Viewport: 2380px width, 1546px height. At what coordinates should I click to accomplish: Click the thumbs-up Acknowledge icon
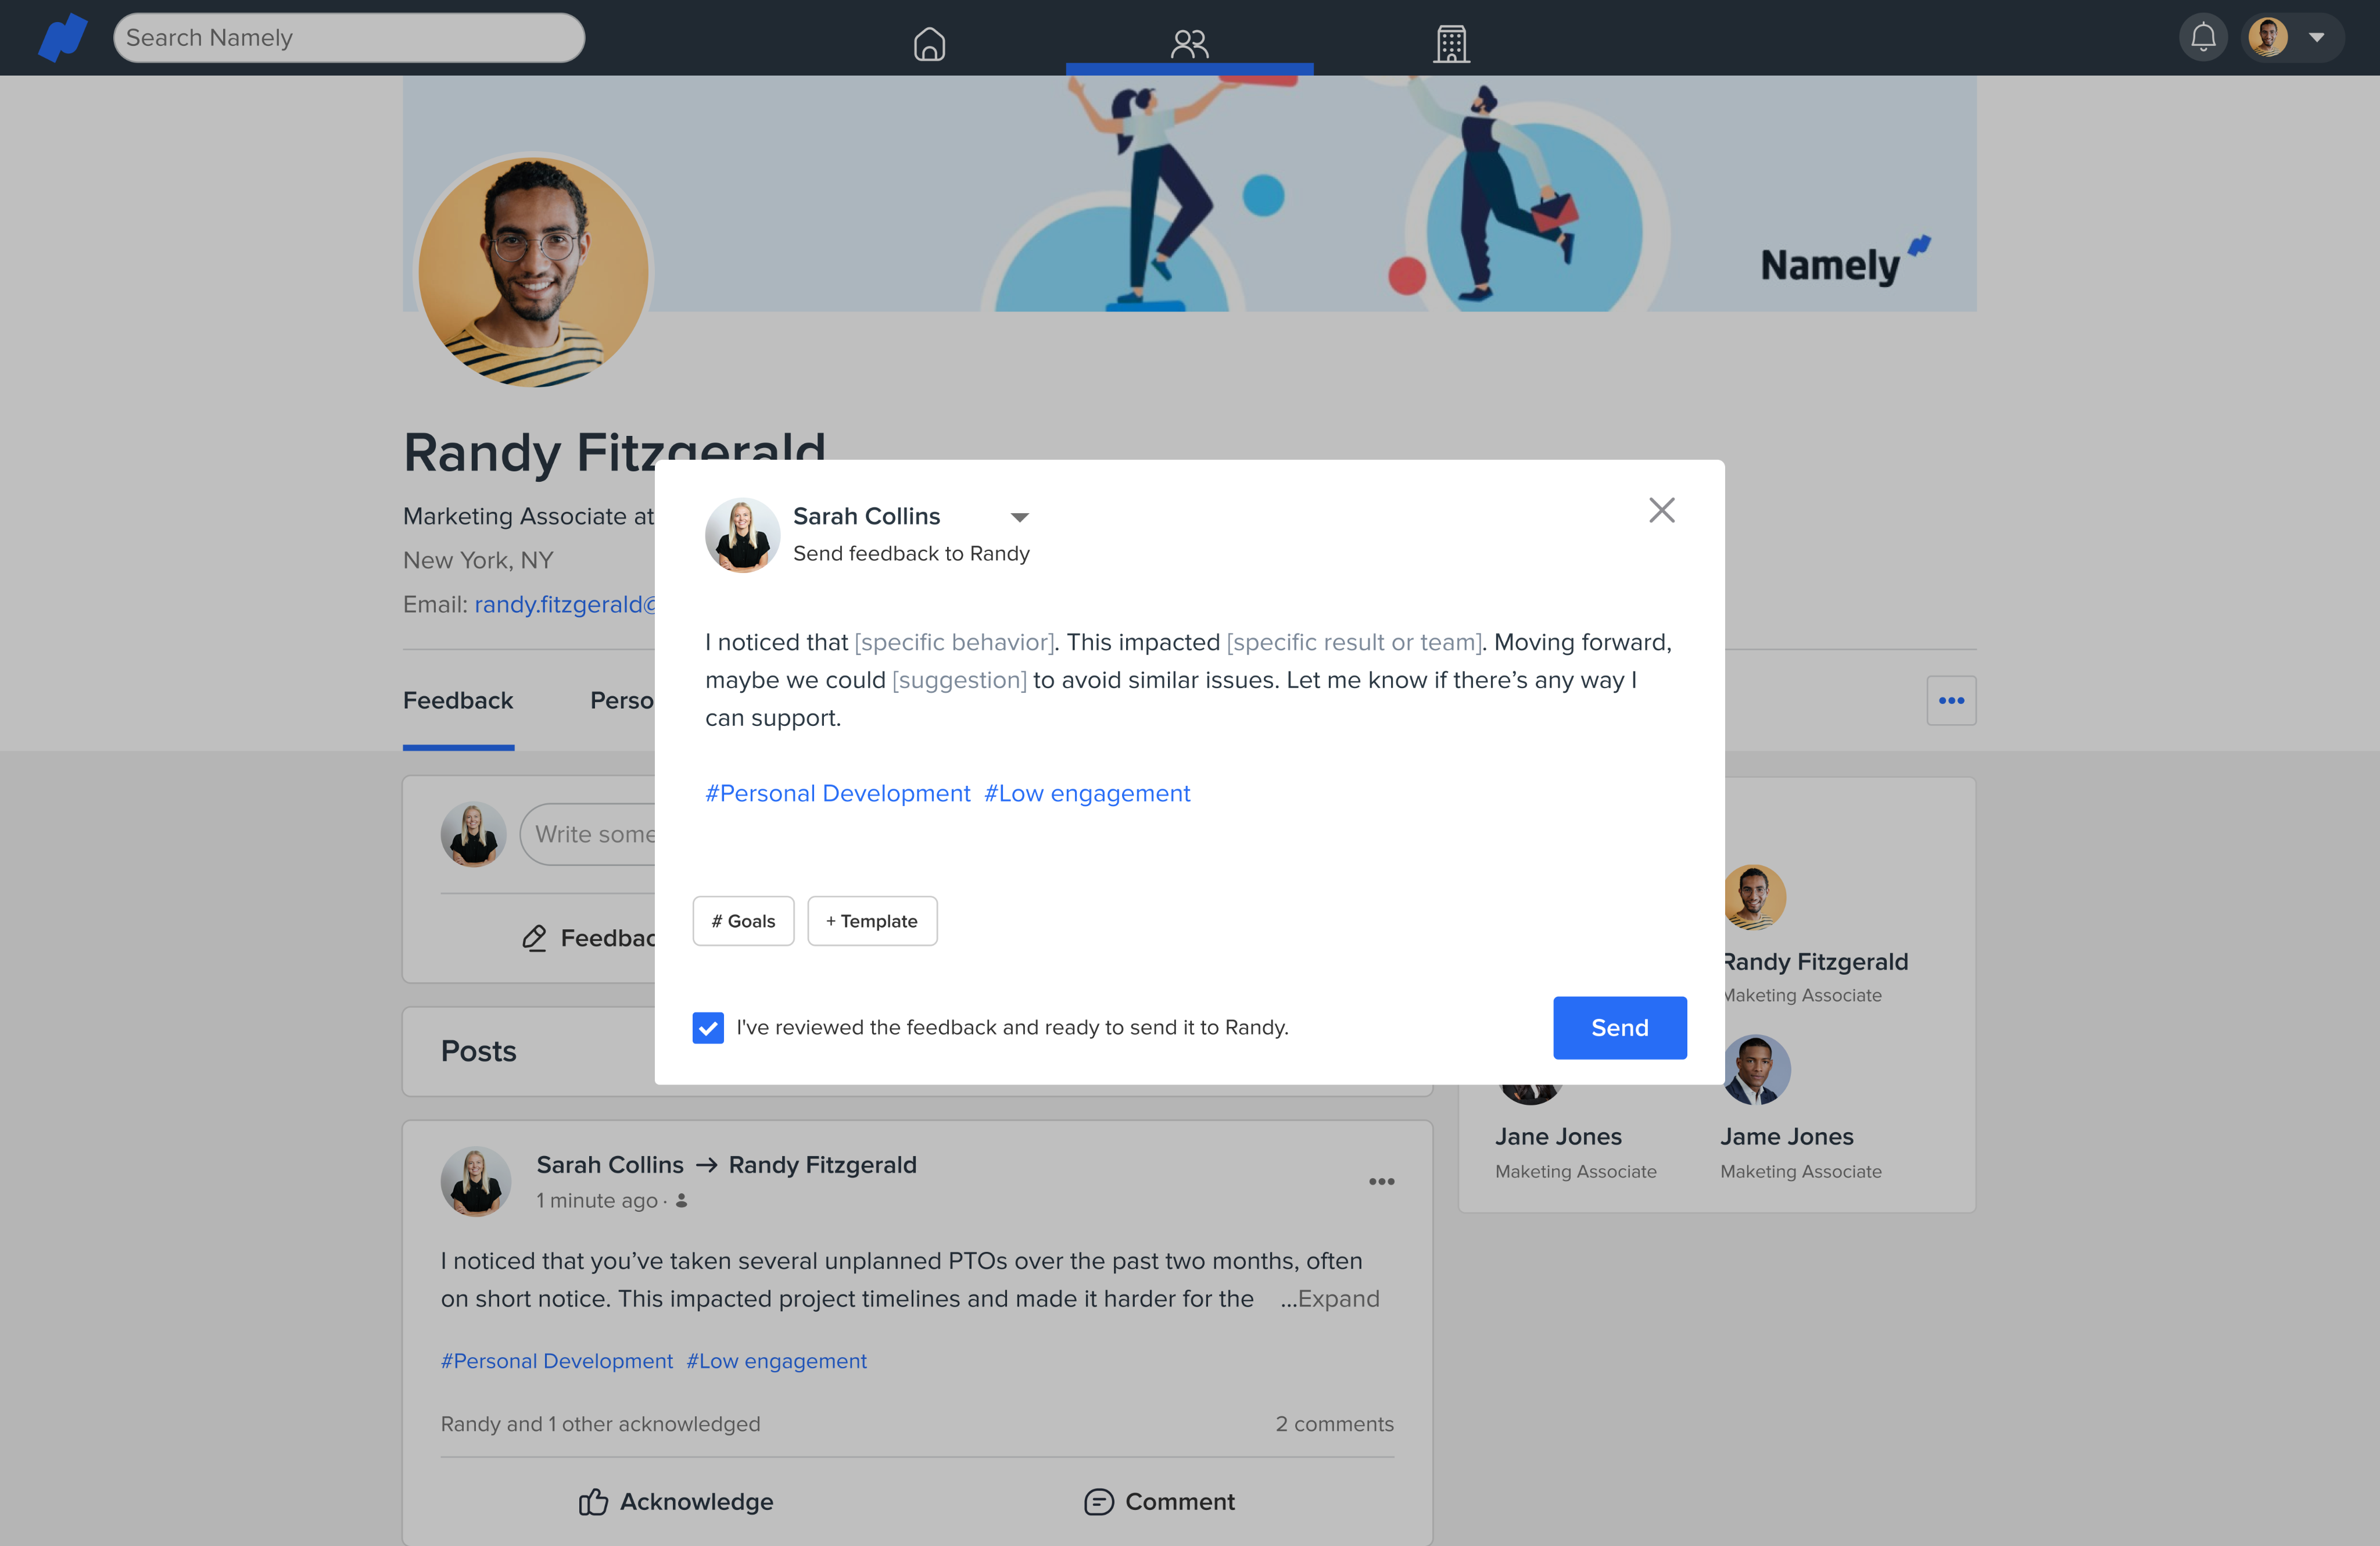click(593, 1501)
